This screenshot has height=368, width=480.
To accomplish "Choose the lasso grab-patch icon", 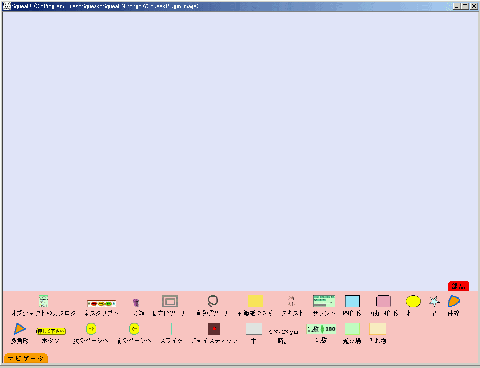I will 212,301.
